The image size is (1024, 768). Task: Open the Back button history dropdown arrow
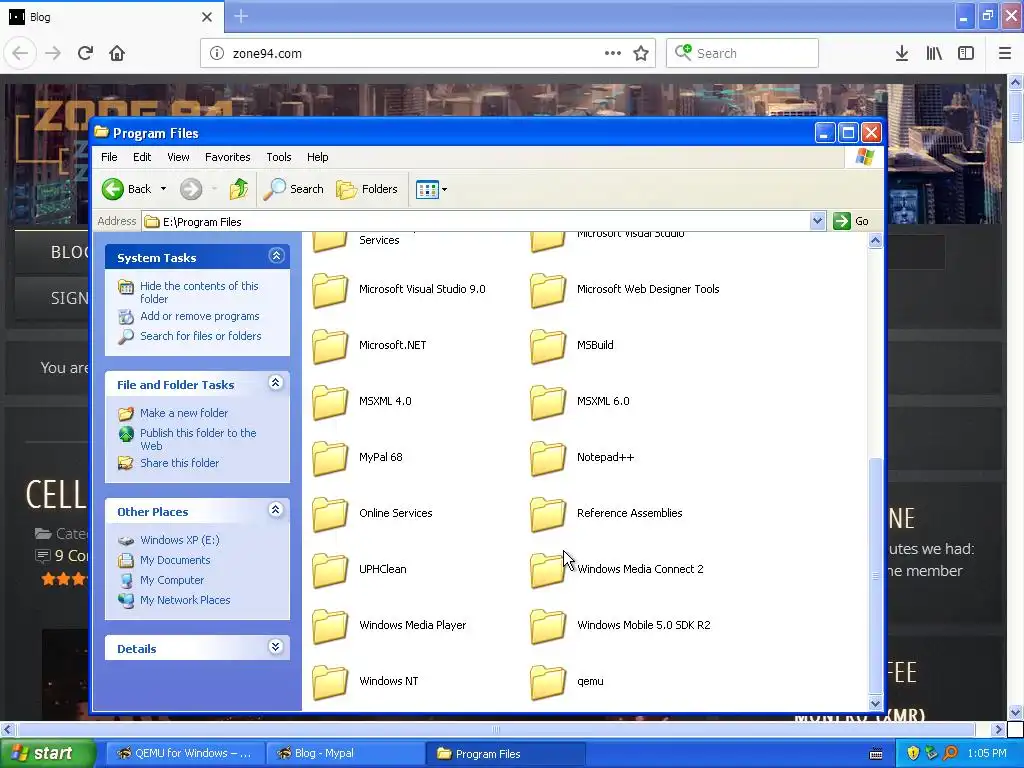(x=163, y=189)
